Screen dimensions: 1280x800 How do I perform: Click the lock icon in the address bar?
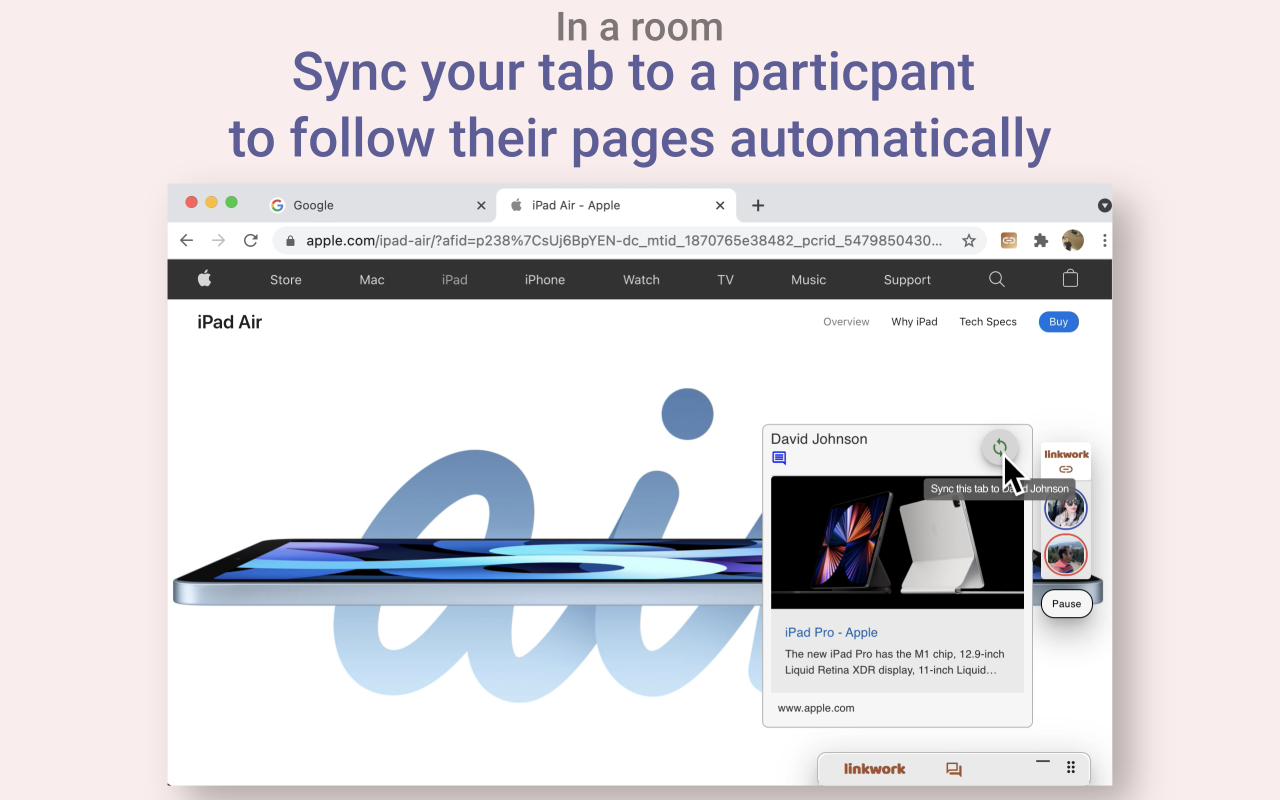tap(291, 241)
